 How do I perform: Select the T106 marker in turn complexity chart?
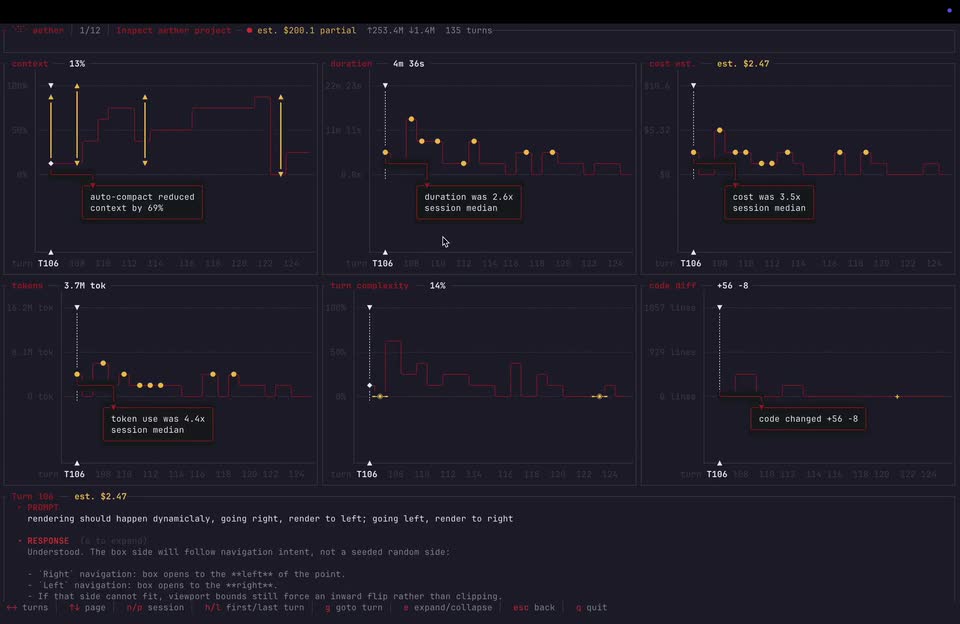pos(367,474)
